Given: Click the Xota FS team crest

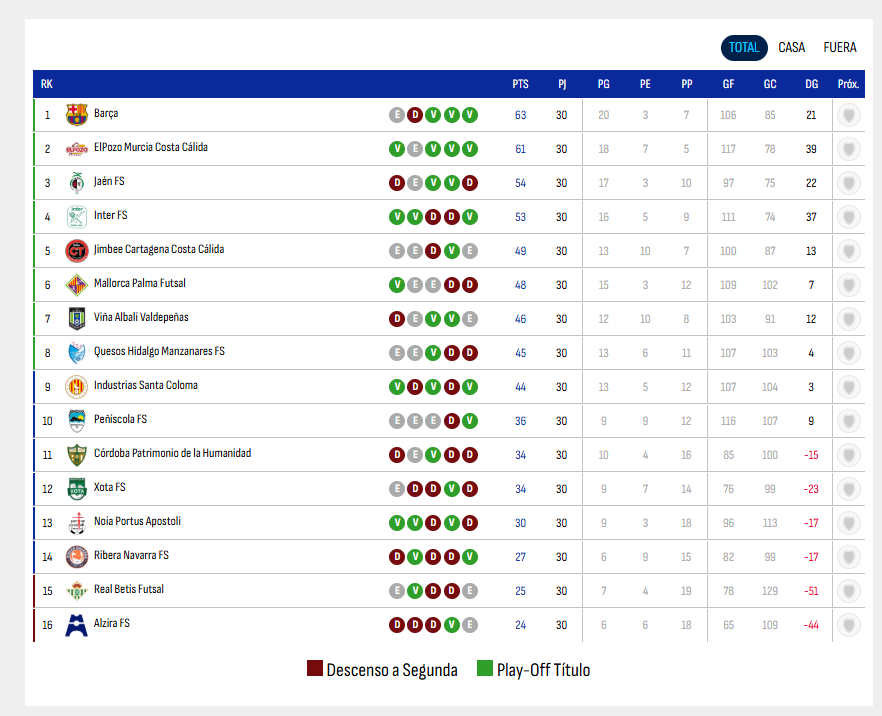Looking at the screenshot, I should 76,489.
